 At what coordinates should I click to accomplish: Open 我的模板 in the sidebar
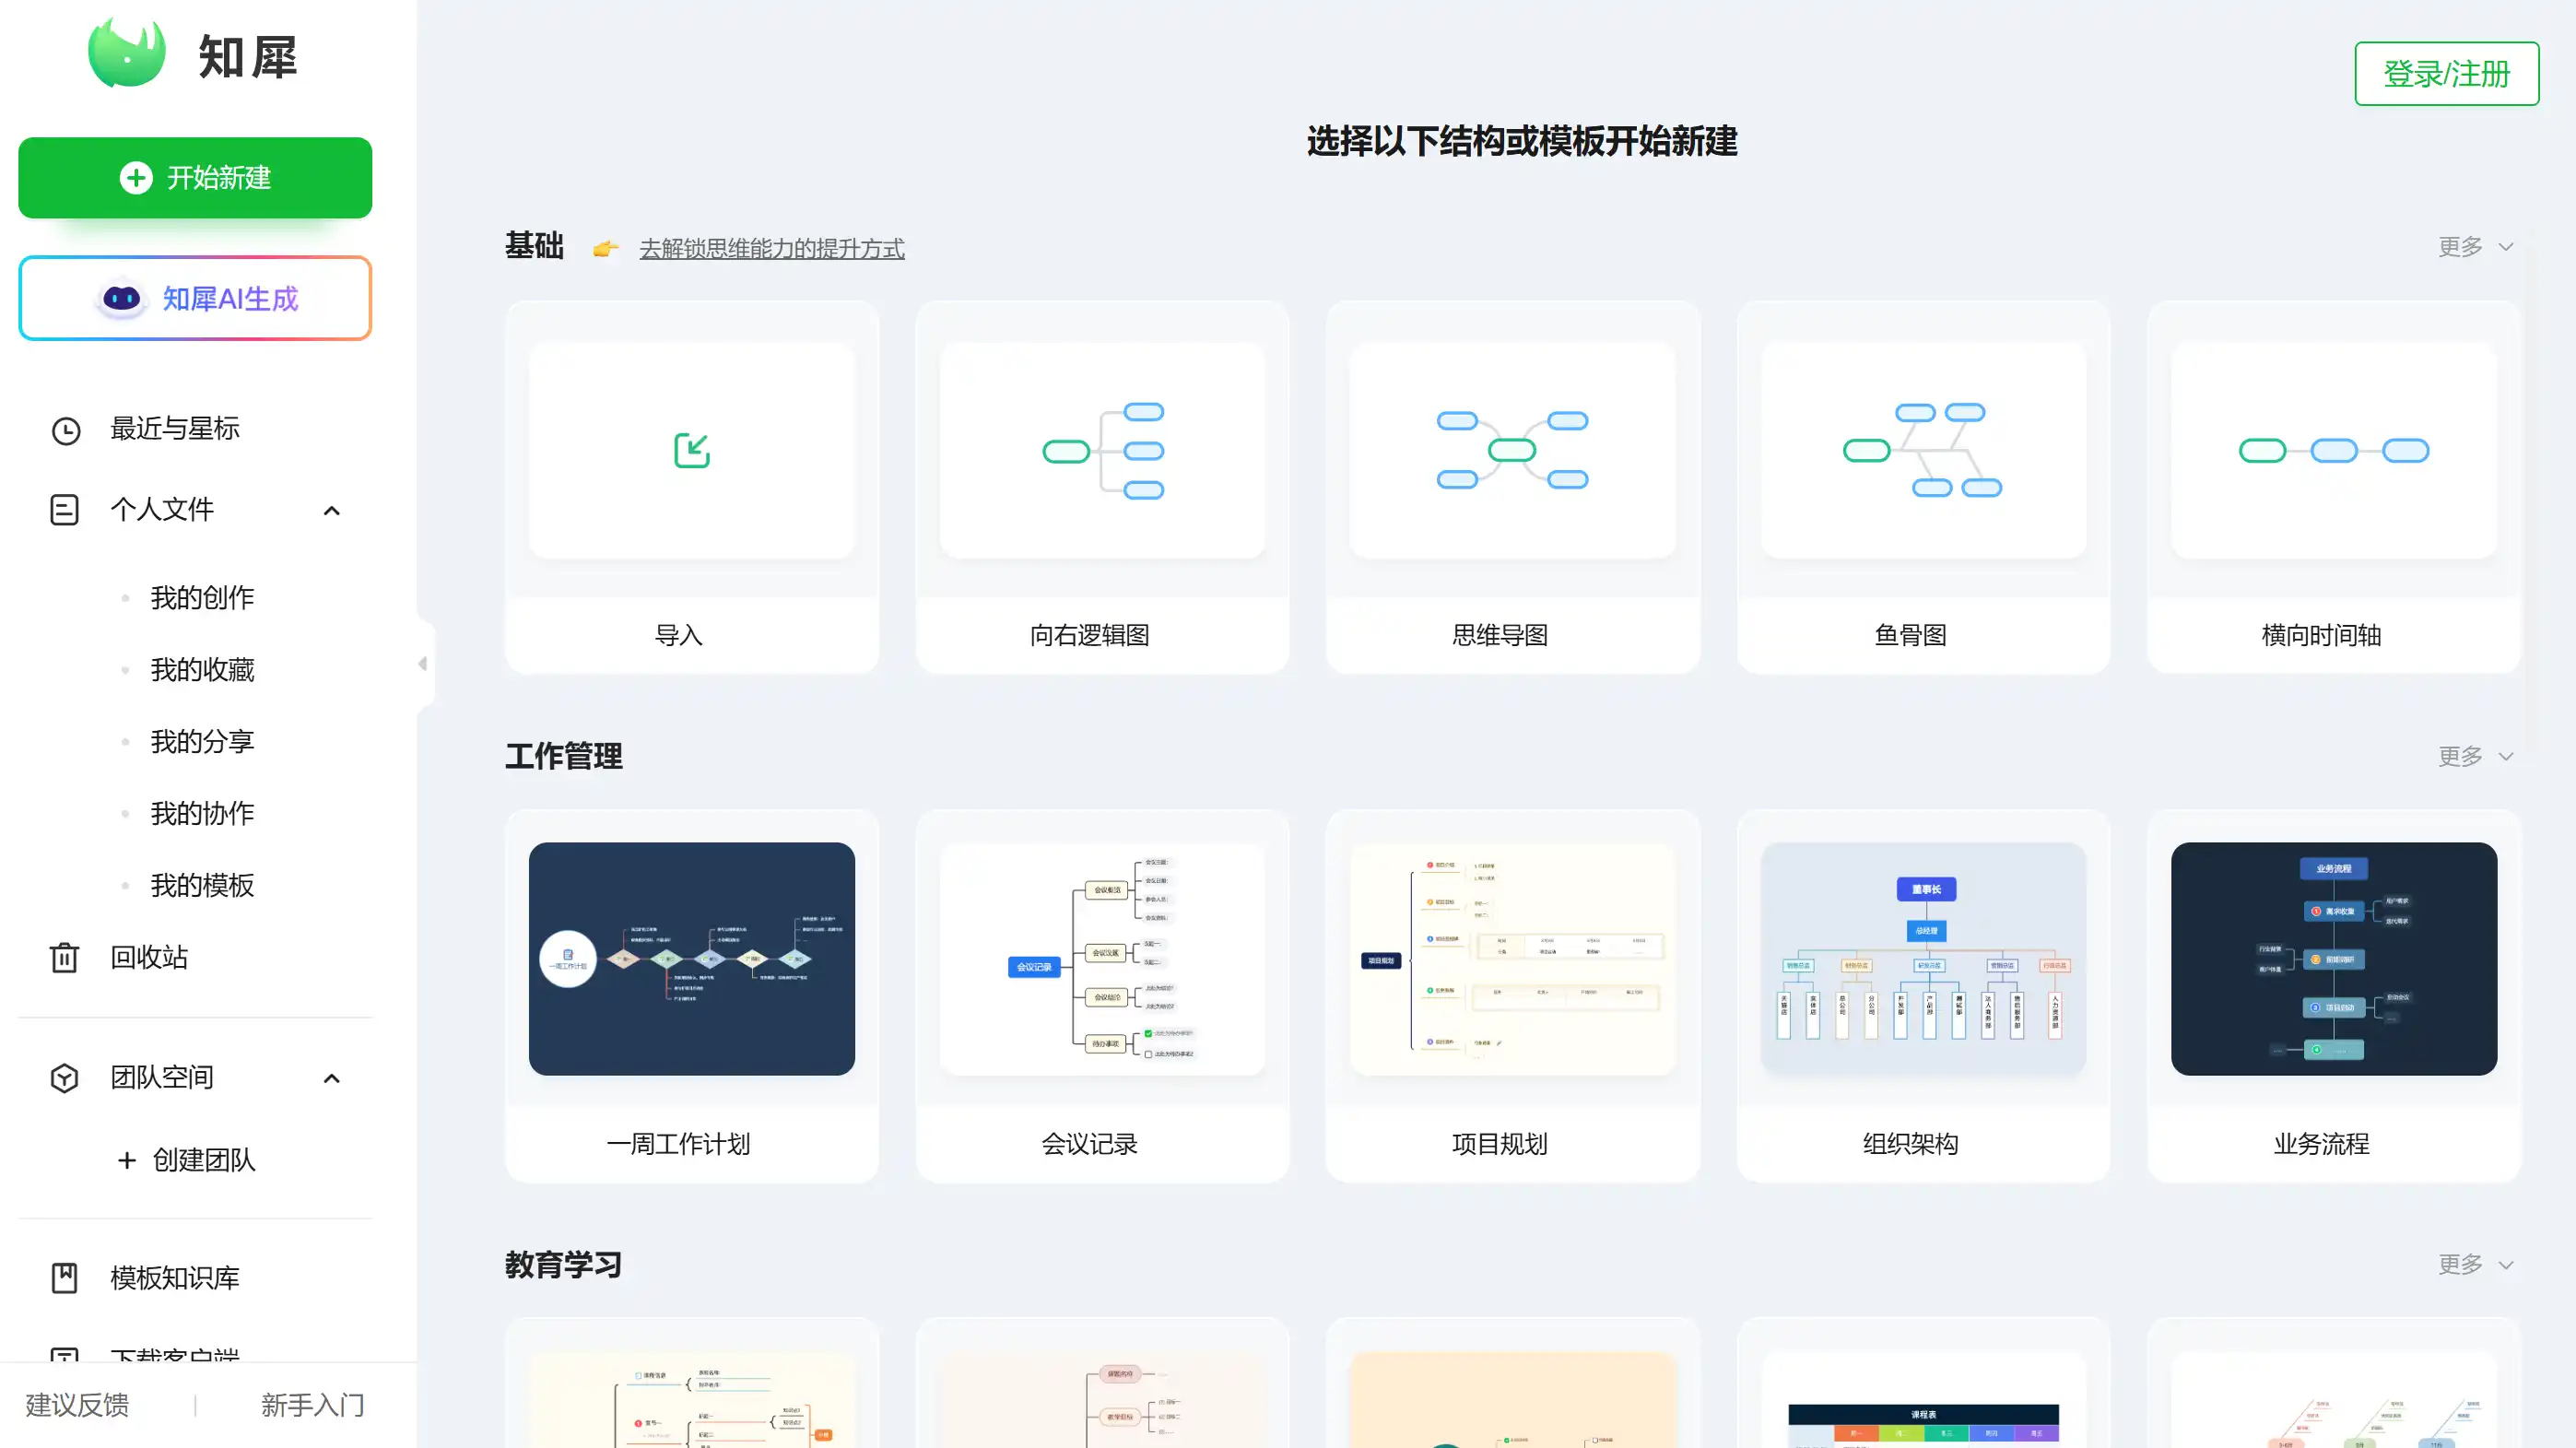click(202, 886)
